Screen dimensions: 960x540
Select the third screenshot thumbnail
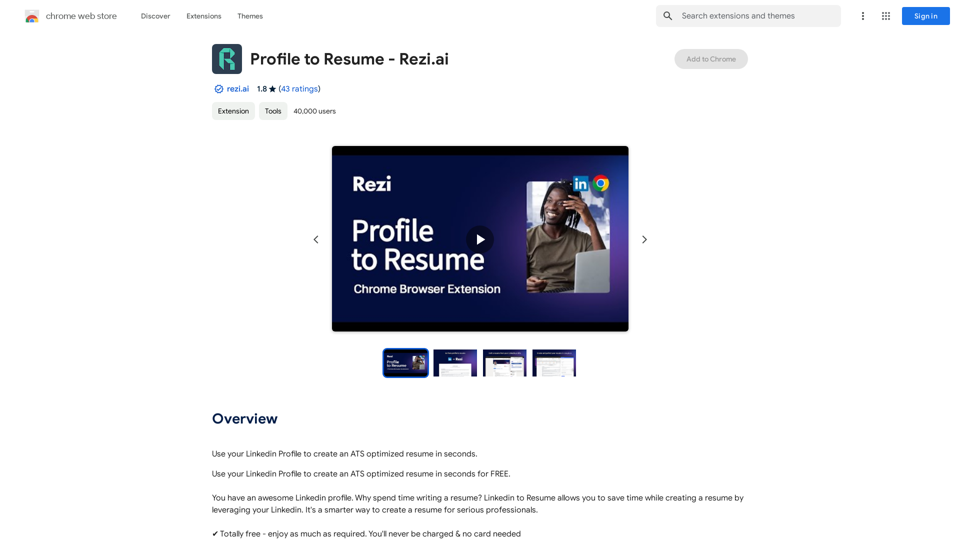coord(504,363)
